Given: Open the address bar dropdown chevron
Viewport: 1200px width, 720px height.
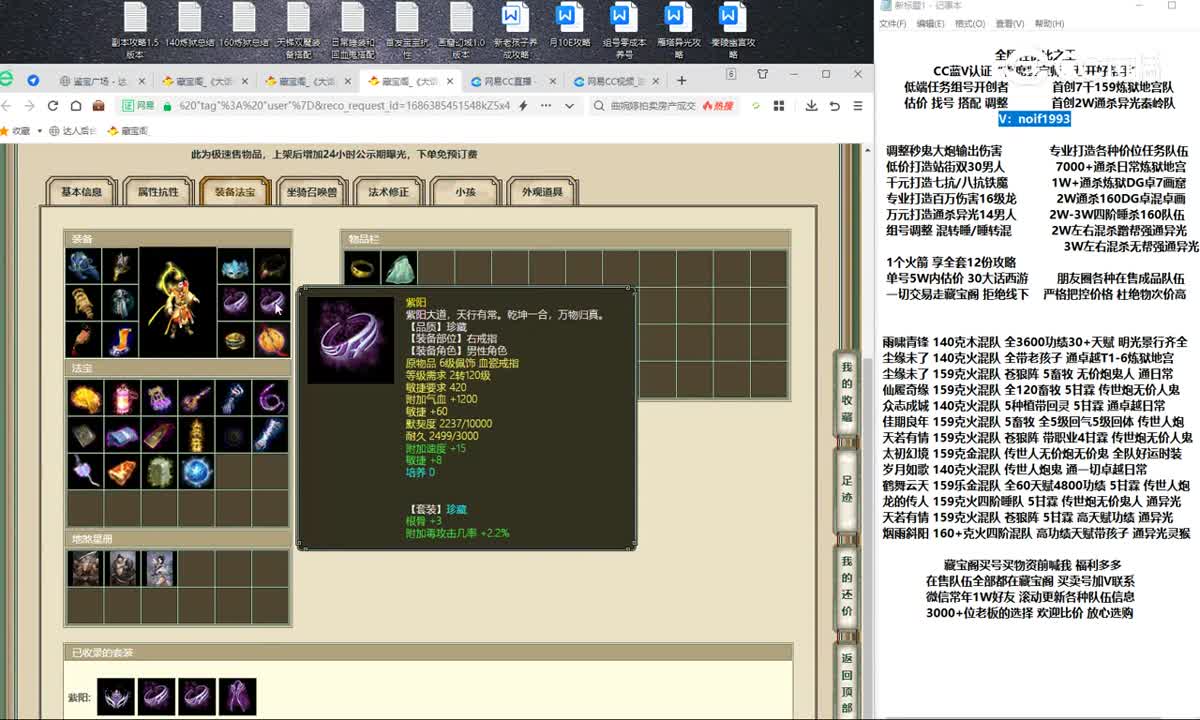Looking at the screenshot, I should pos(567,106).
